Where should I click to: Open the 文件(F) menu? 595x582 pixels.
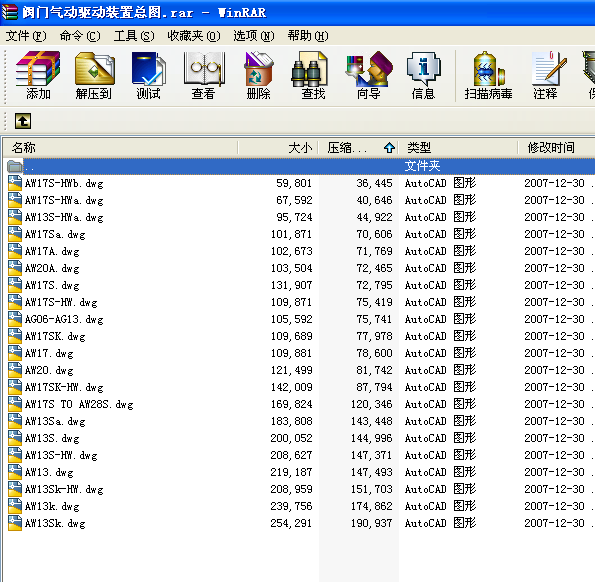(x=26, y=36)
